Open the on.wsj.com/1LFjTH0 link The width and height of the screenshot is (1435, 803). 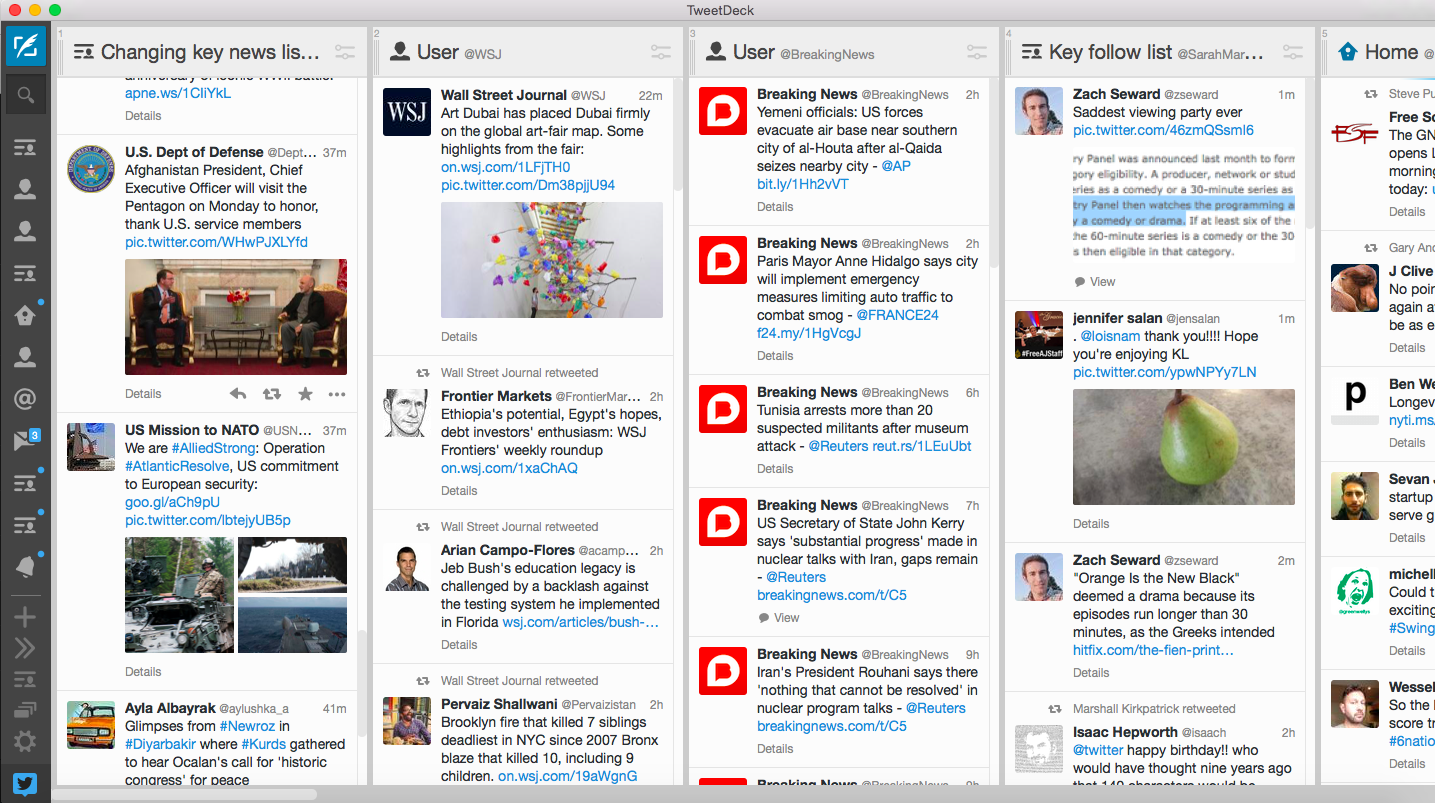[505, 167]
